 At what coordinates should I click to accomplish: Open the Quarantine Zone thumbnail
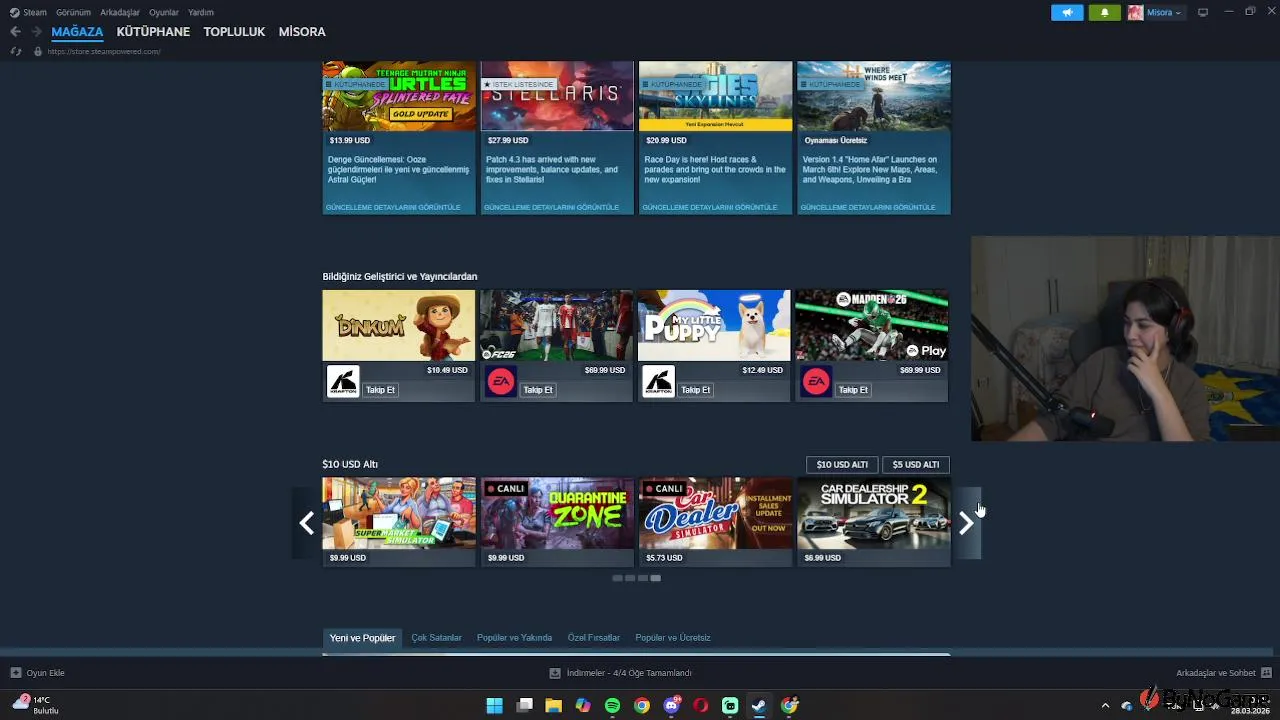pos(557,513)
